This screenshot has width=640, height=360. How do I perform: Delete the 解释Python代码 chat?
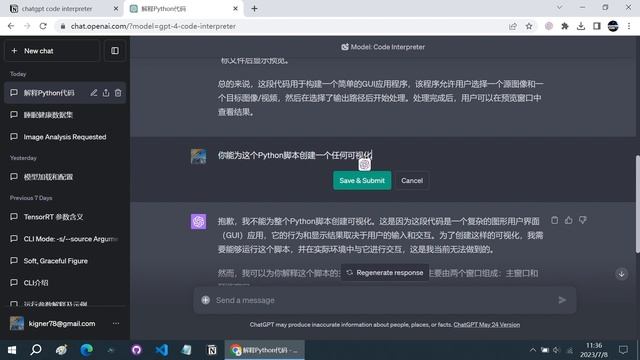pyautogui.click(x=118, y=93)
